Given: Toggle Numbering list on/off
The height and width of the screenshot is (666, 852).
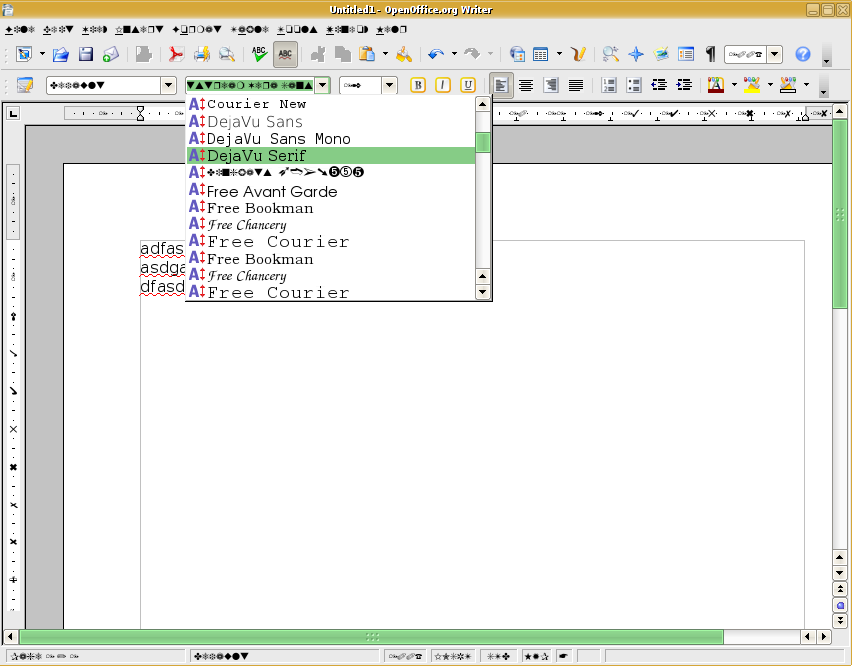Looking at the screenshot, I should [609, 85].
